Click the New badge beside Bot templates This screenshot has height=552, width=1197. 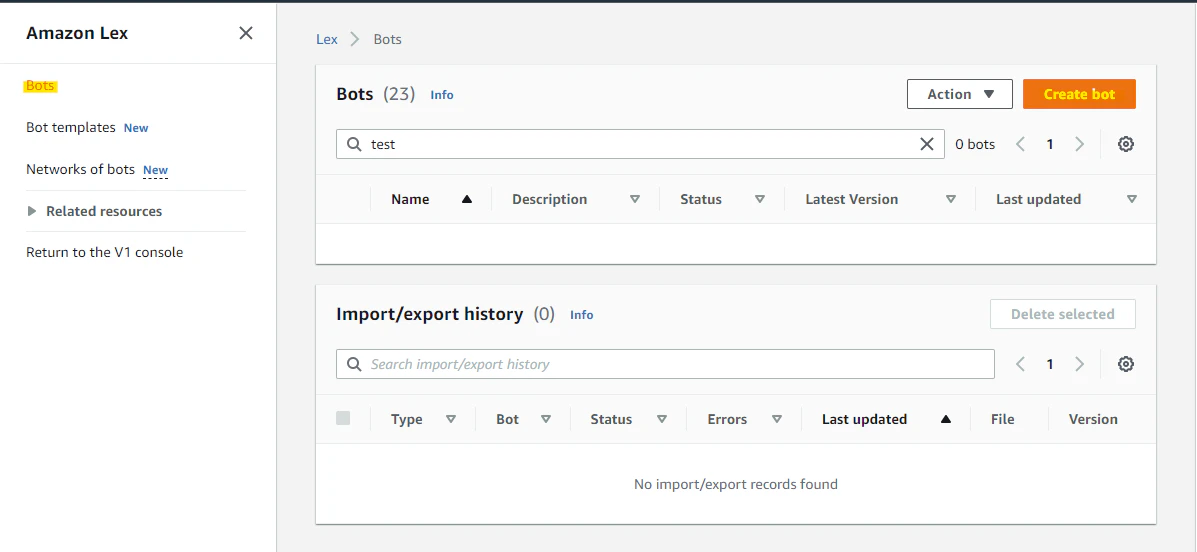tap(136, 128)
